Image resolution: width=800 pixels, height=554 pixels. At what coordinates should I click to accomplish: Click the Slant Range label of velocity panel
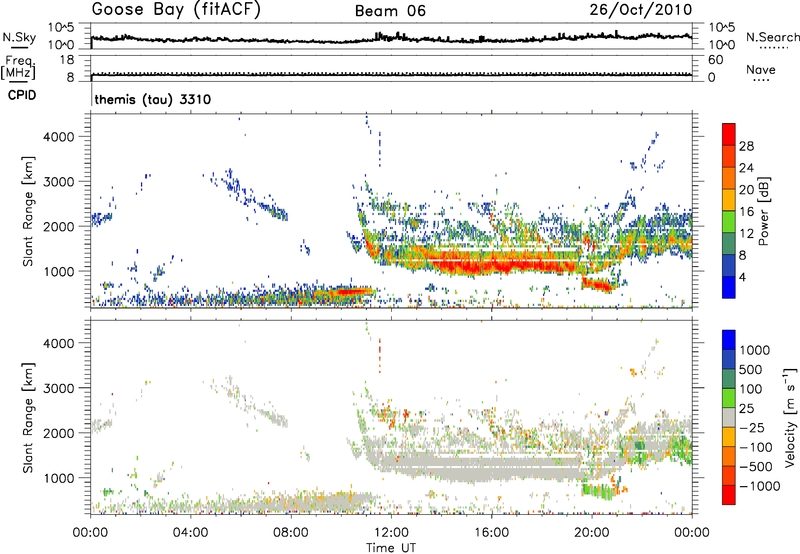click(28, 417)
